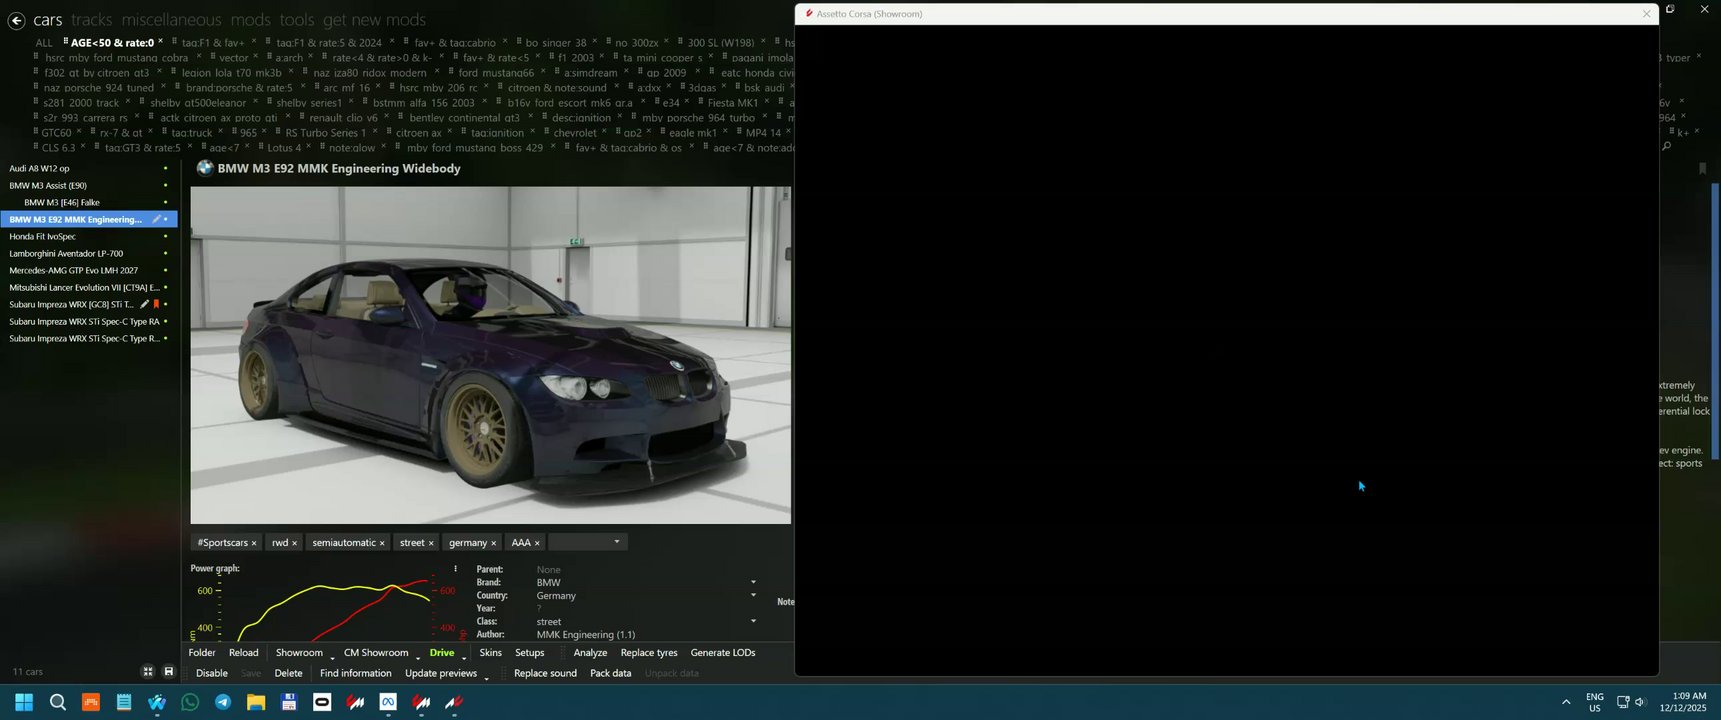This screenshot has height=720, width=1721.
Task: Click Update previews
Action: pos(441,673)
